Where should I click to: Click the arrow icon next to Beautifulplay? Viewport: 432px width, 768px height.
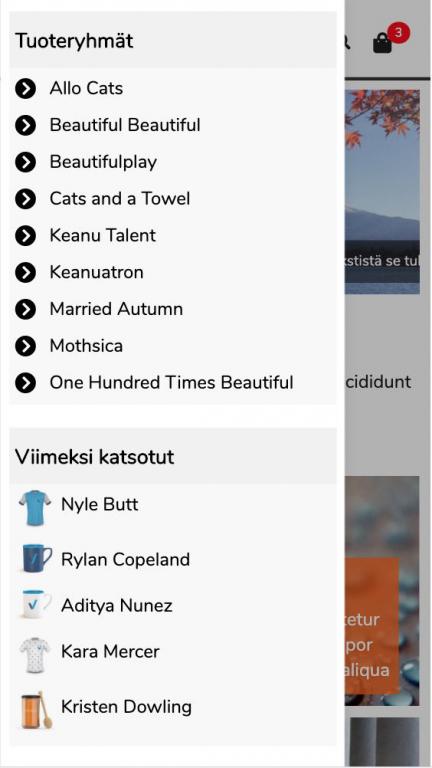[25, 162]
